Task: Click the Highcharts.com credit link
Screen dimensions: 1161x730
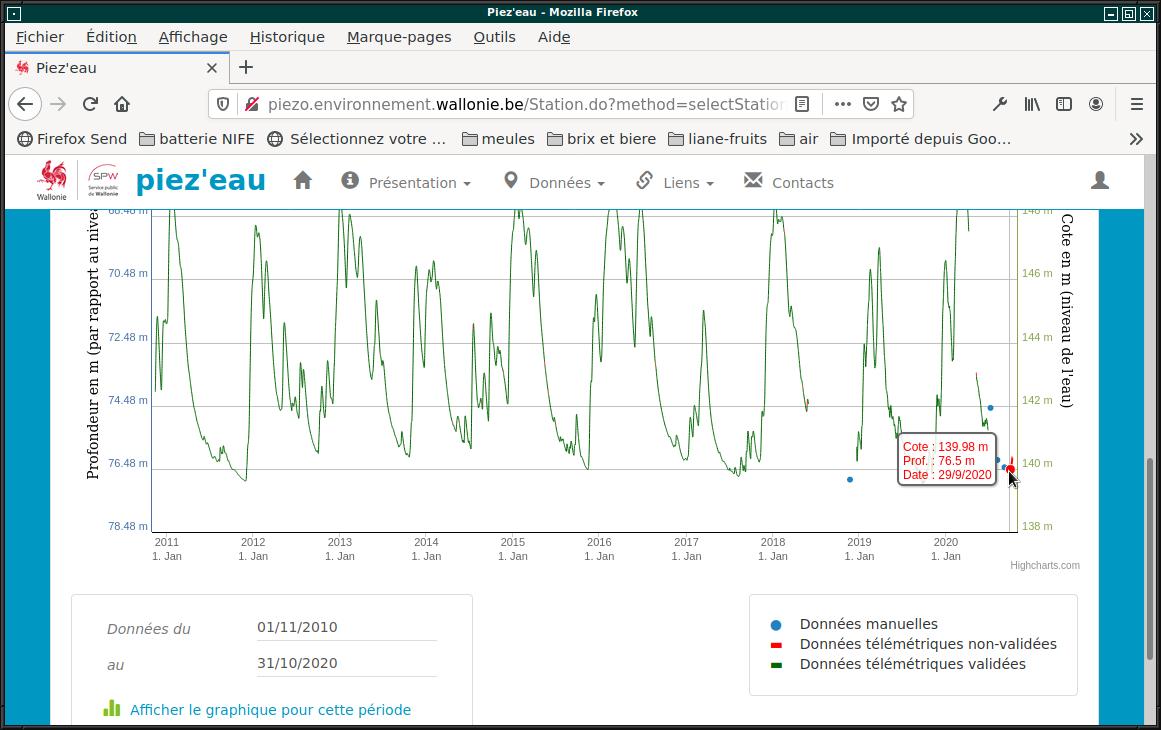Action: [x=1045, y=566]
